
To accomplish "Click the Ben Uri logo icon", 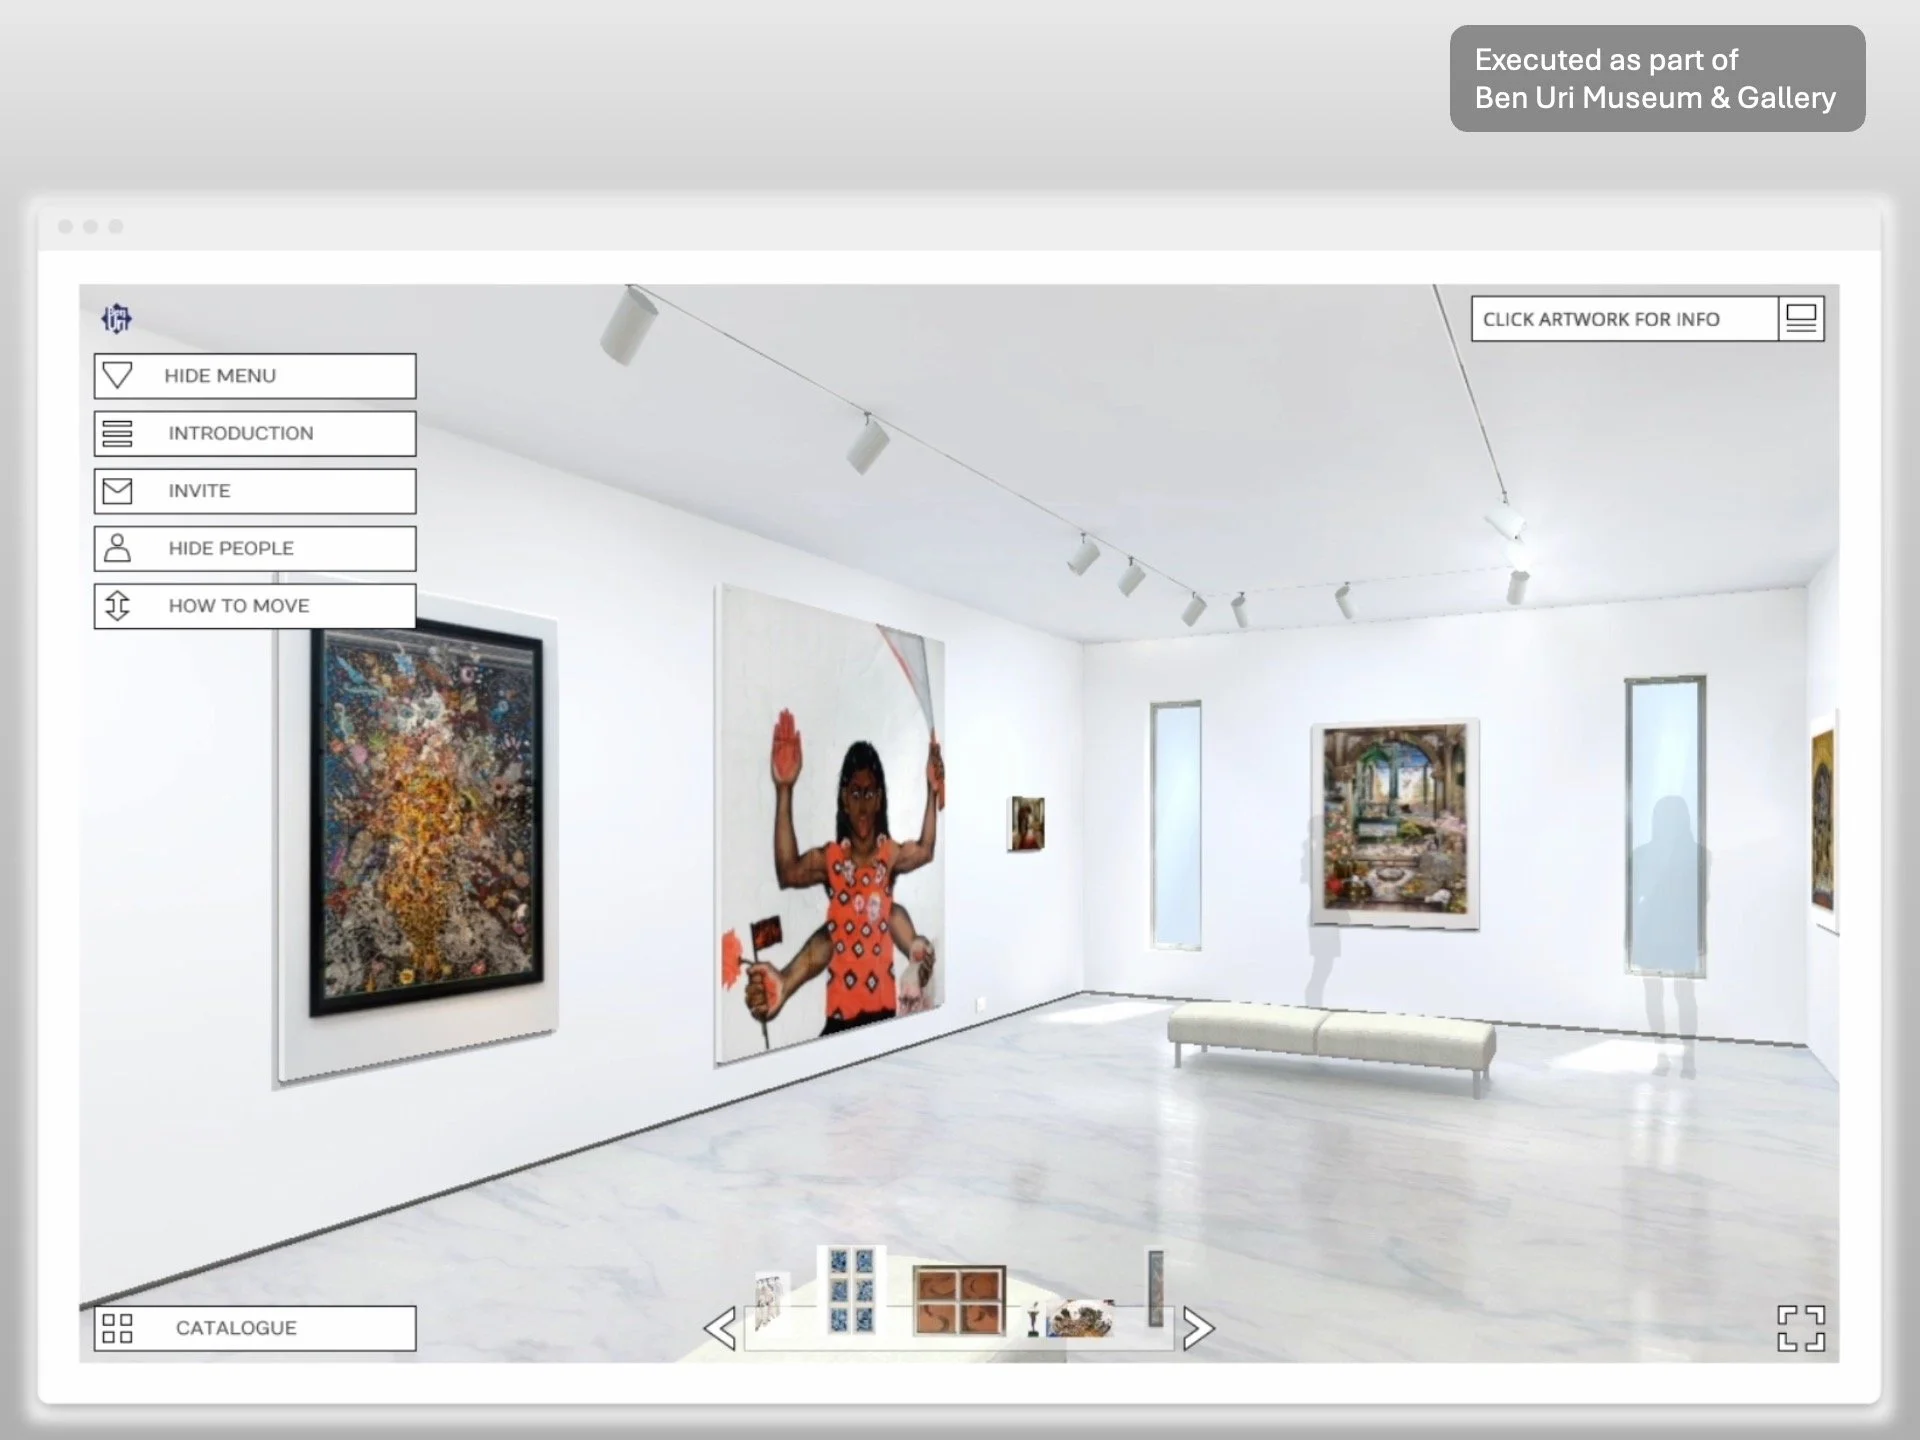I will (117, 319).
